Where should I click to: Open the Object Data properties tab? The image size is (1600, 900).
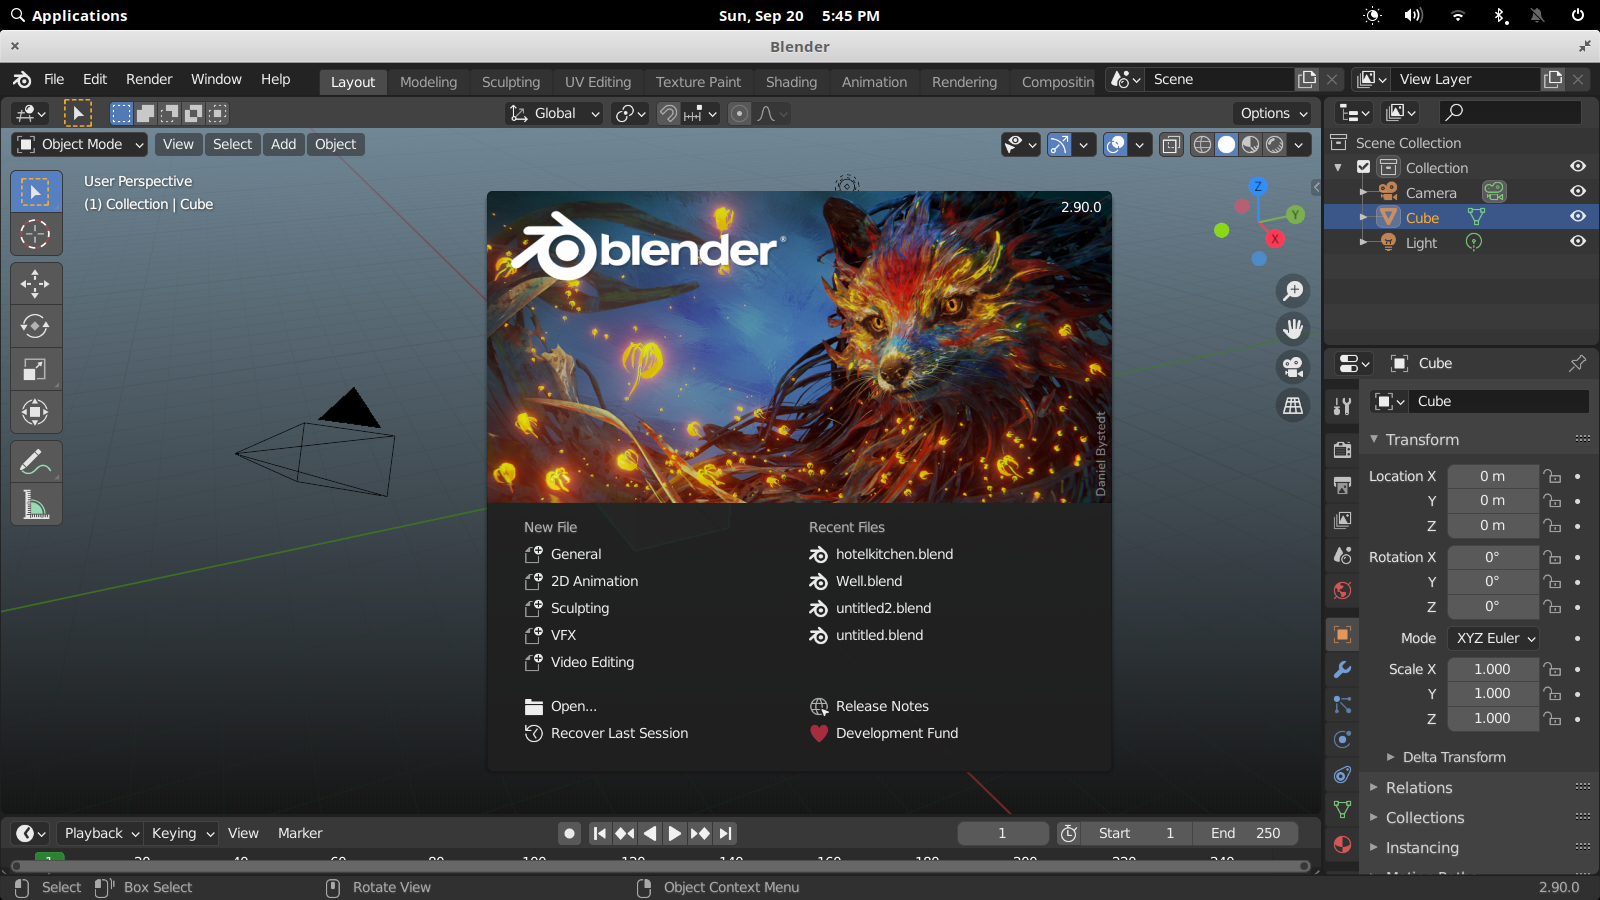pyautogui.click(x=1342, y=810)
